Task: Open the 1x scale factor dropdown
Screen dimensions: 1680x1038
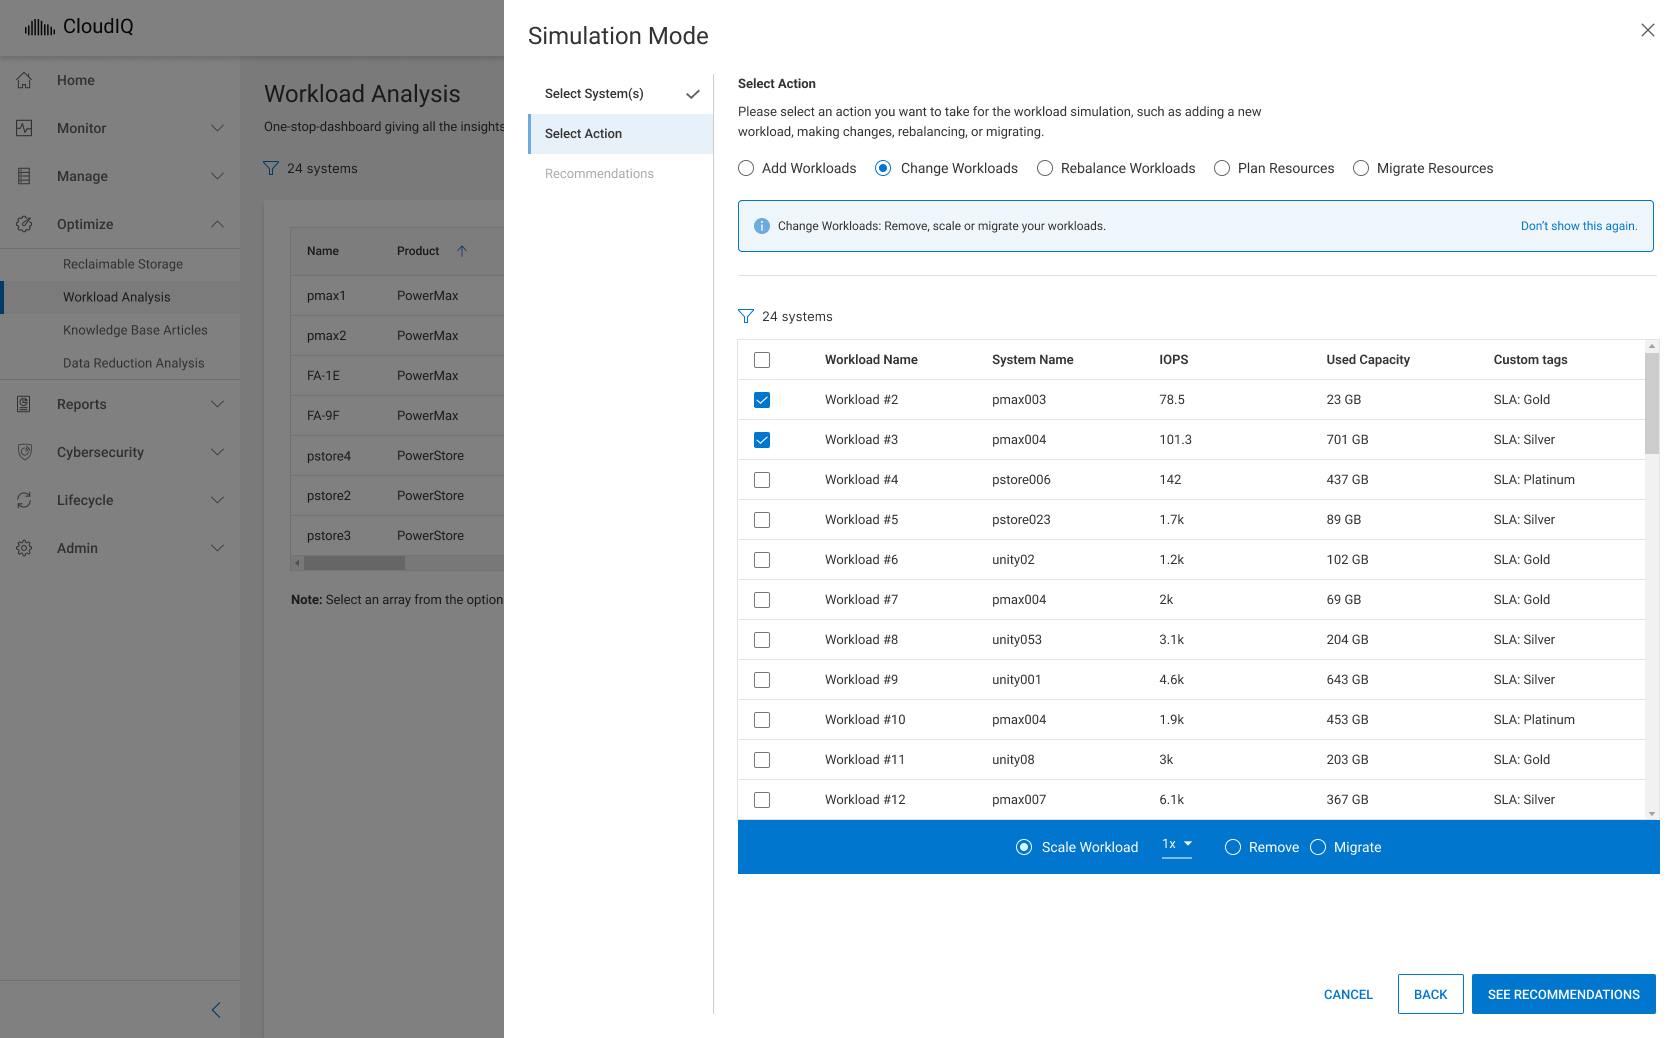Action: [x=1177, y=845]
